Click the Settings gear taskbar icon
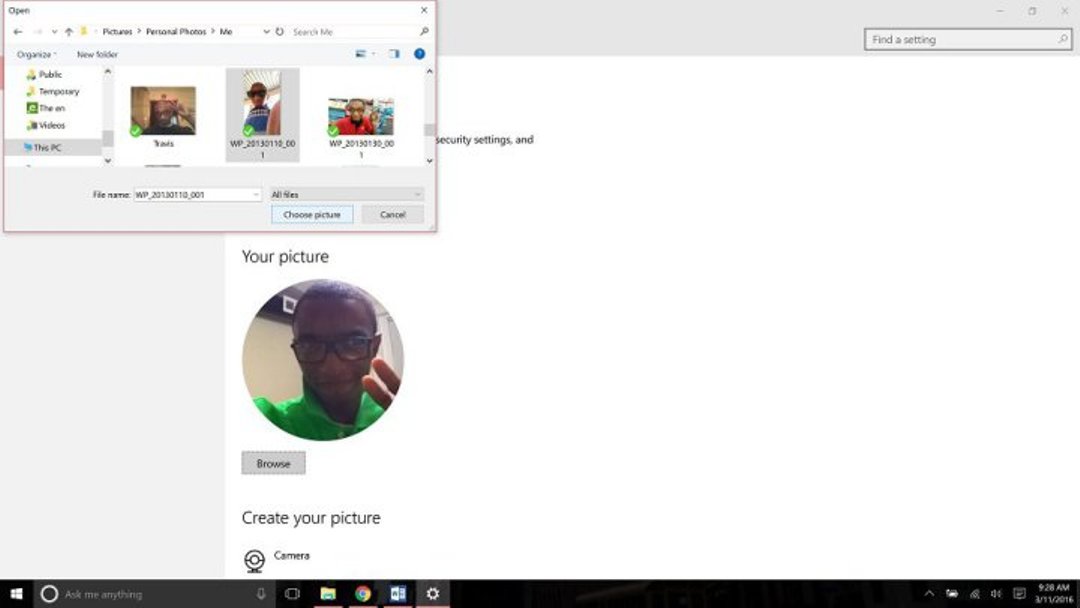1080x608 pixels. tap(433, 594)
